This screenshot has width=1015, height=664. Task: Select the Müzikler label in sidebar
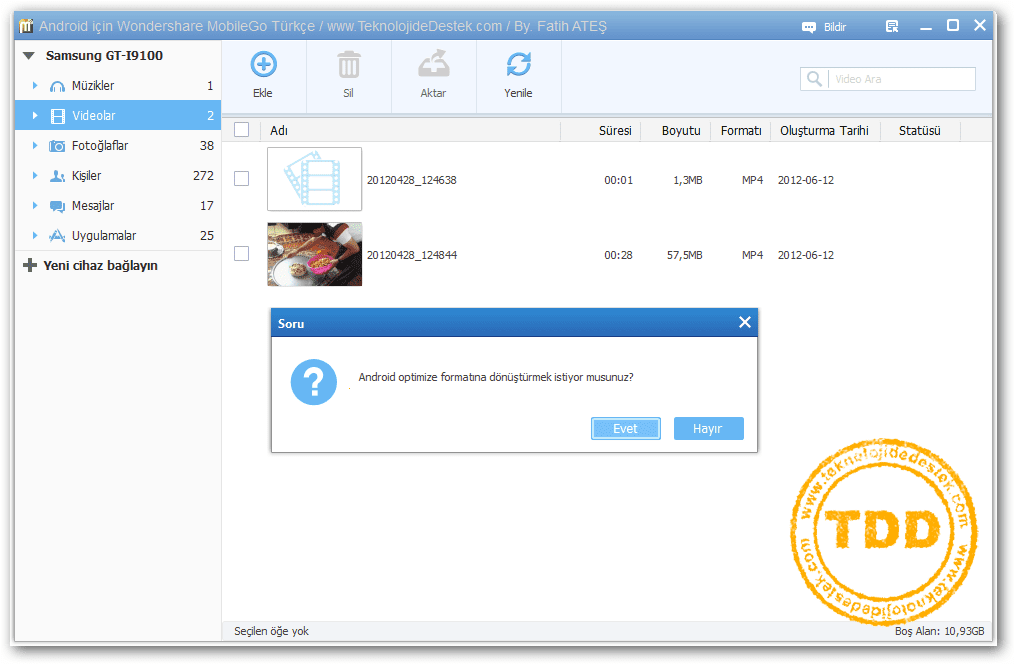(93, 85)
